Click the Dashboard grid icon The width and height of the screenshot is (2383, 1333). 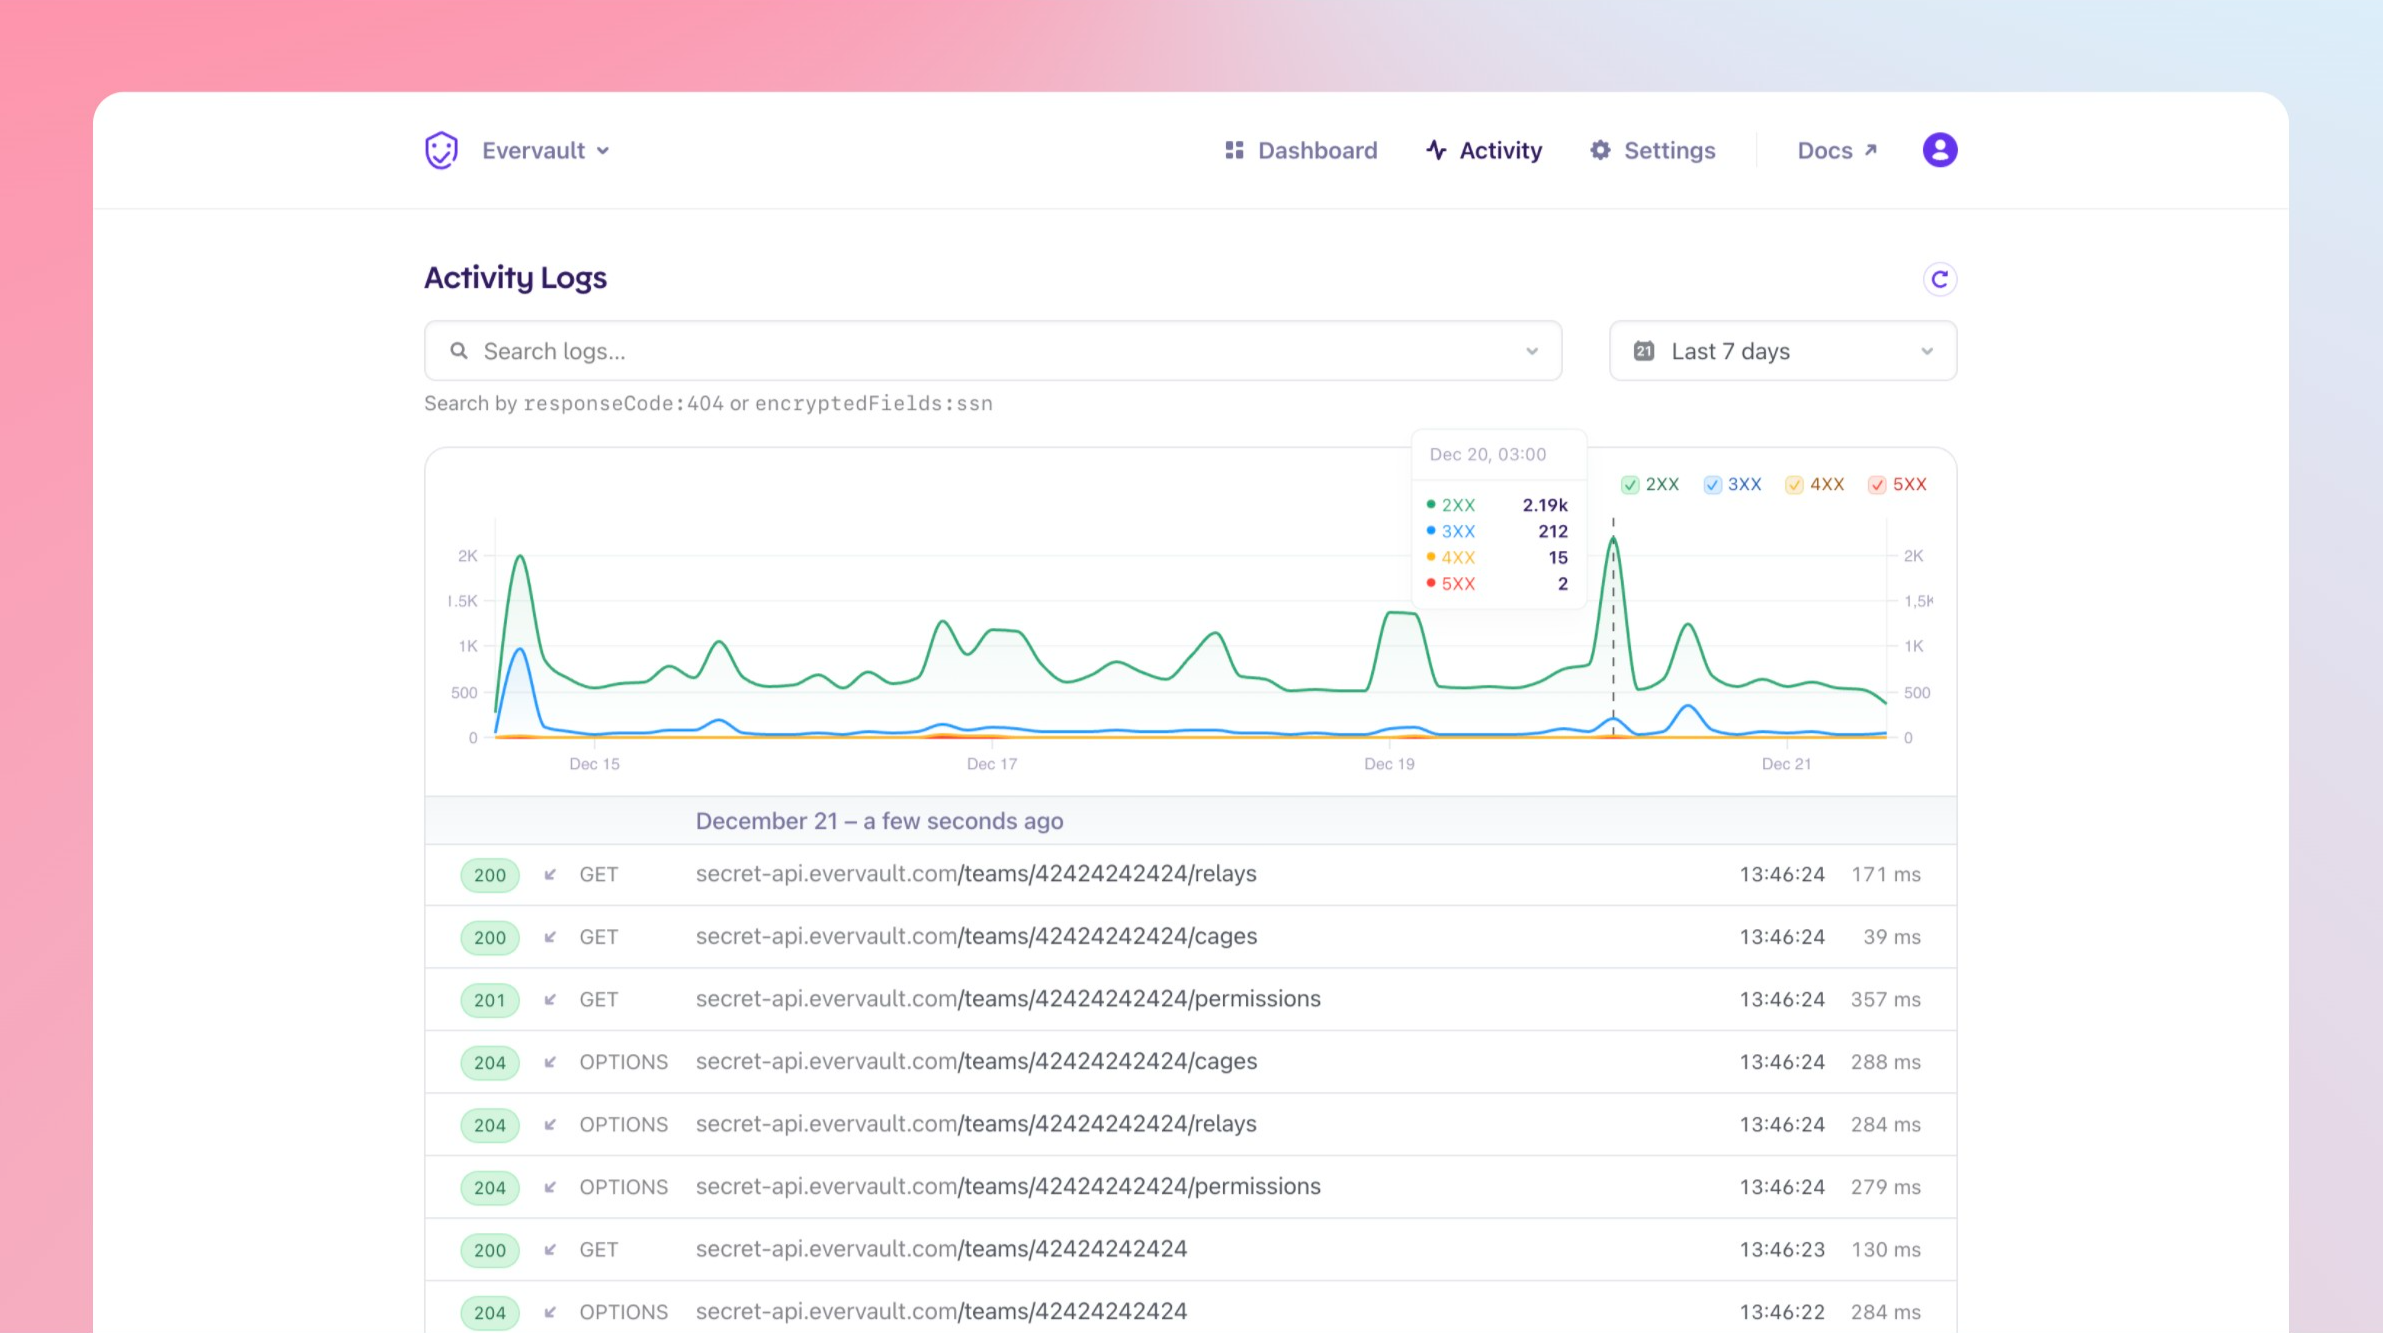click(1234, 150)
